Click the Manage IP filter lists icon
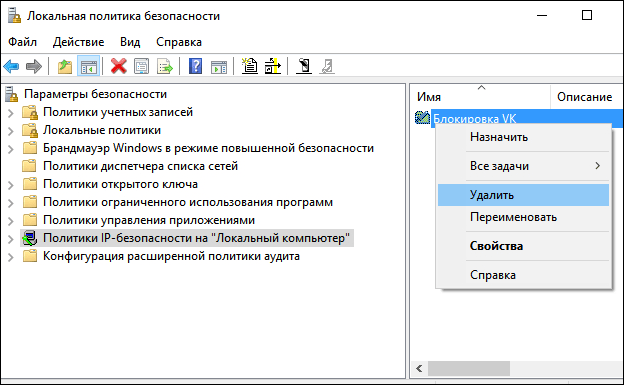Screen dimensions: 624x385 (x=273, y=66)
